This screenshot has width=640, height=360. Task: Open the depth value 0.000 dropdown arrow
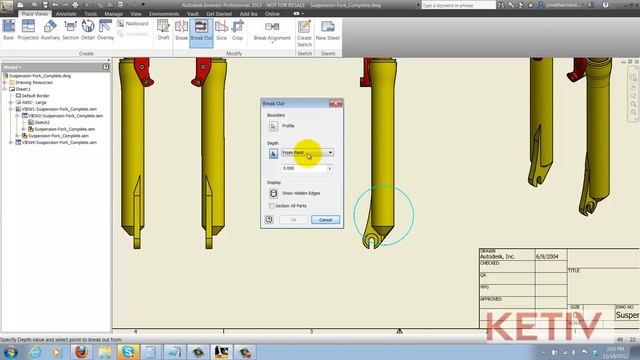[330, 169]
